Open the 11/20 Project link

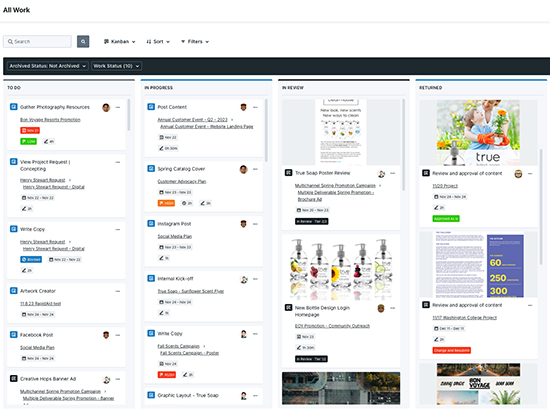point(445,186)
